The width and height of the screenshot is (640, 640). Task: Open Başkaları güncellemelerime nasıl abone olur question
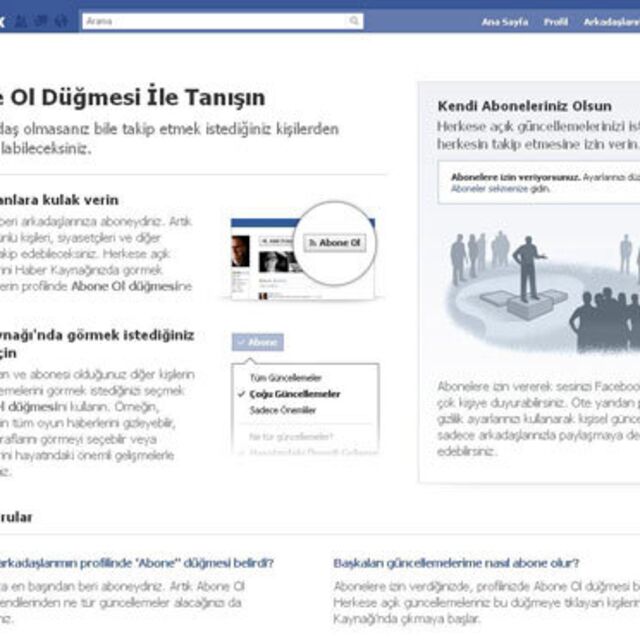click(456, 563)
